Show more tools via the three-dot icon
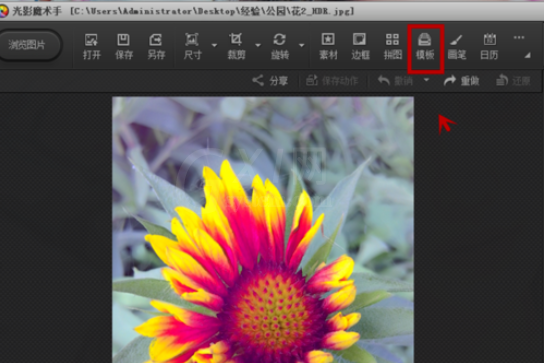 pyautogui.click(x=519, y=37)
